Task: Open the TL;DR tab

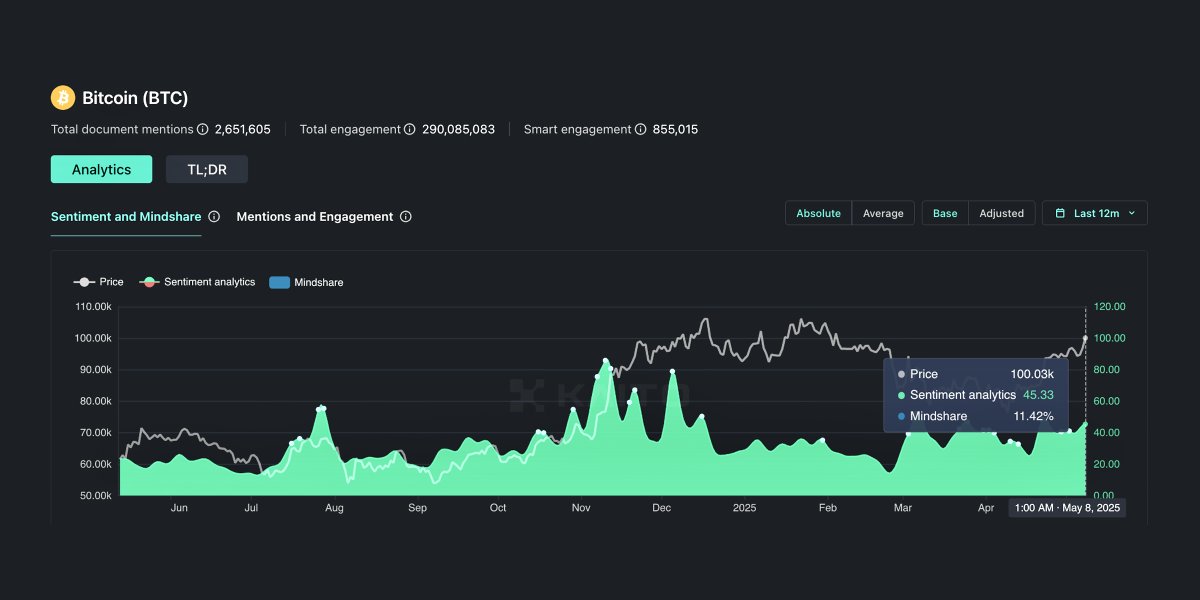Action: point(207,169)
